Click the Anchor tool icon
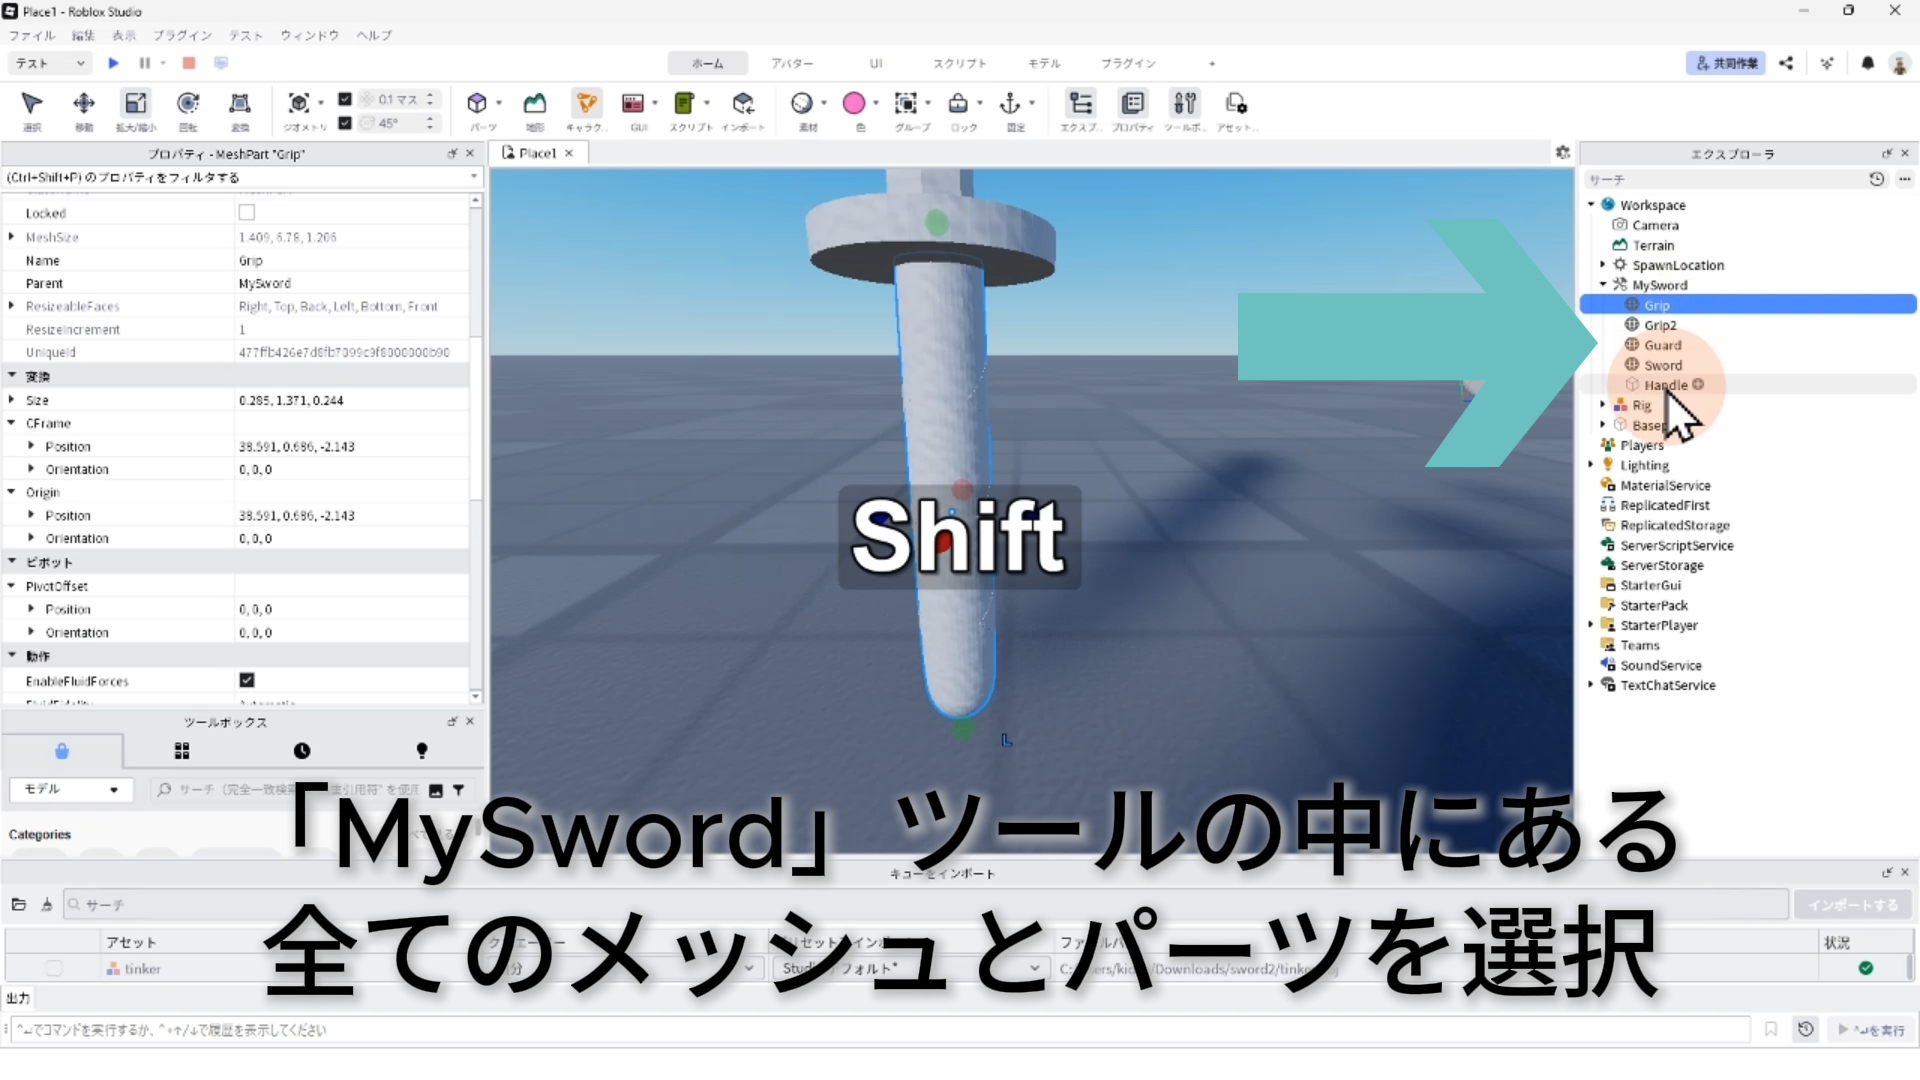 [x=1010, y=104]
